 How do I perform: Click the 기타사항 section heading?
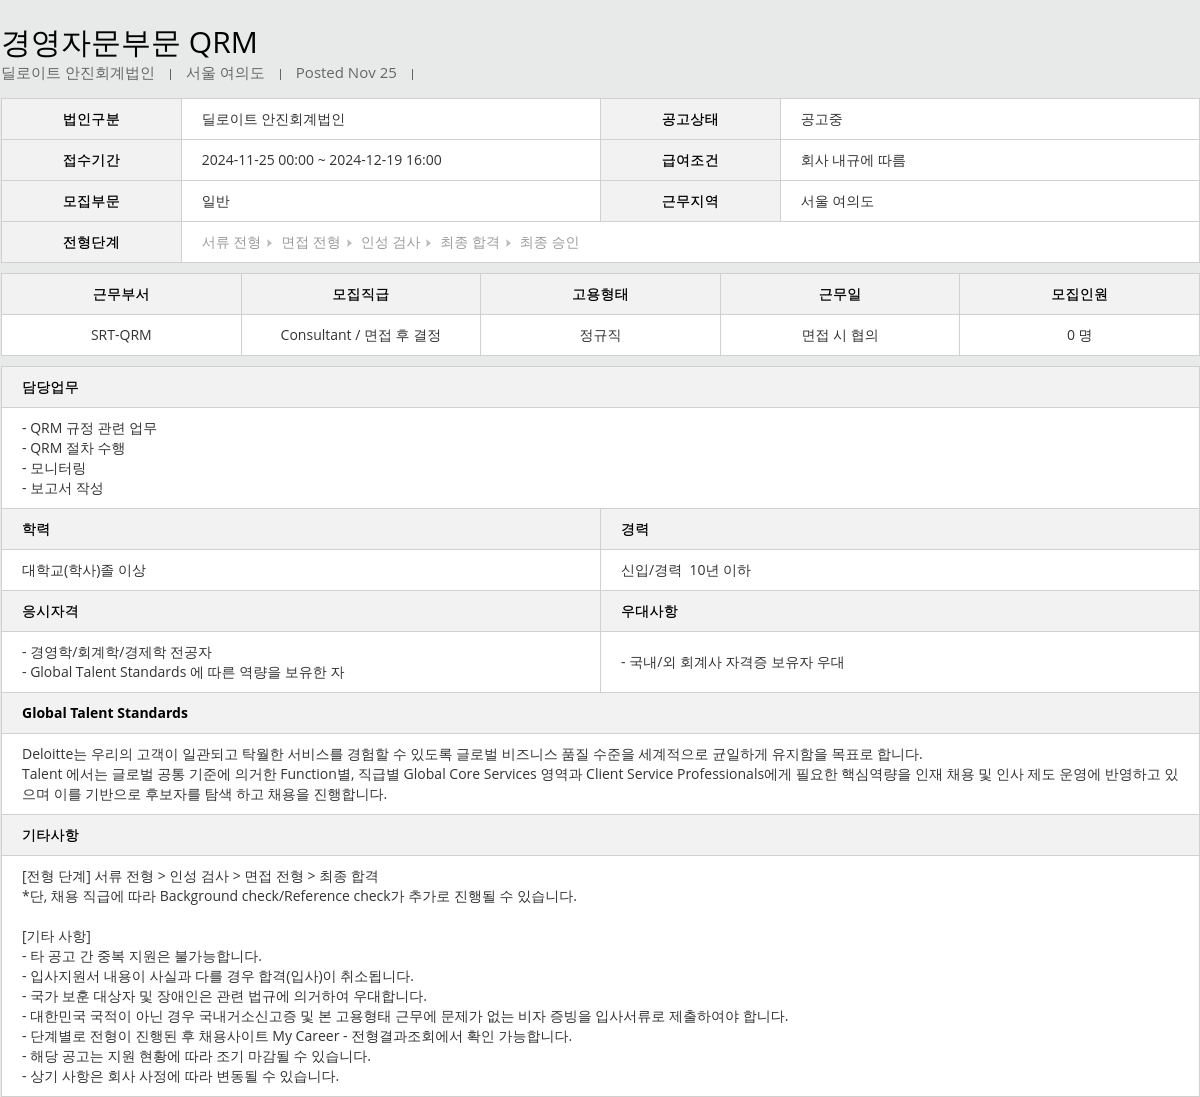(x=50, y=835)
